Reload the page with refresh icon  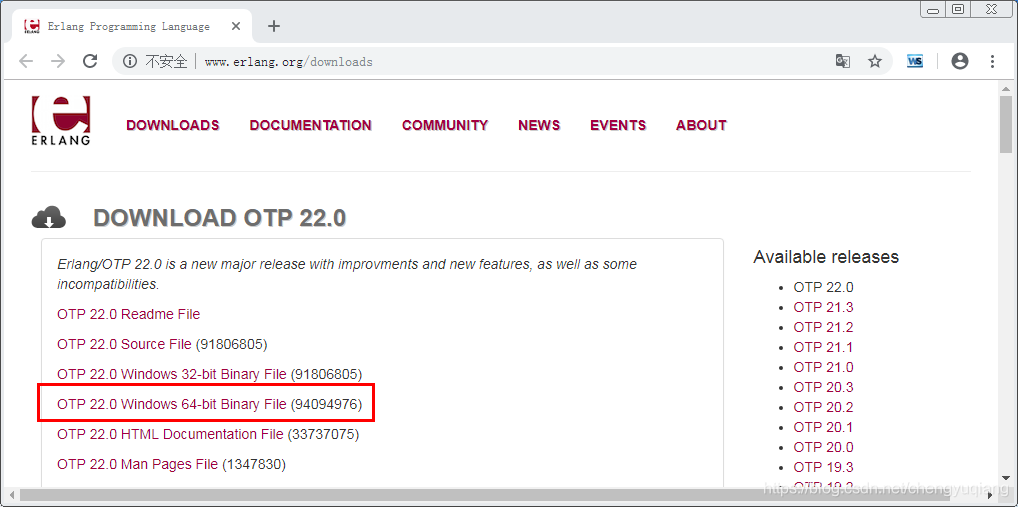click(90, 62)
